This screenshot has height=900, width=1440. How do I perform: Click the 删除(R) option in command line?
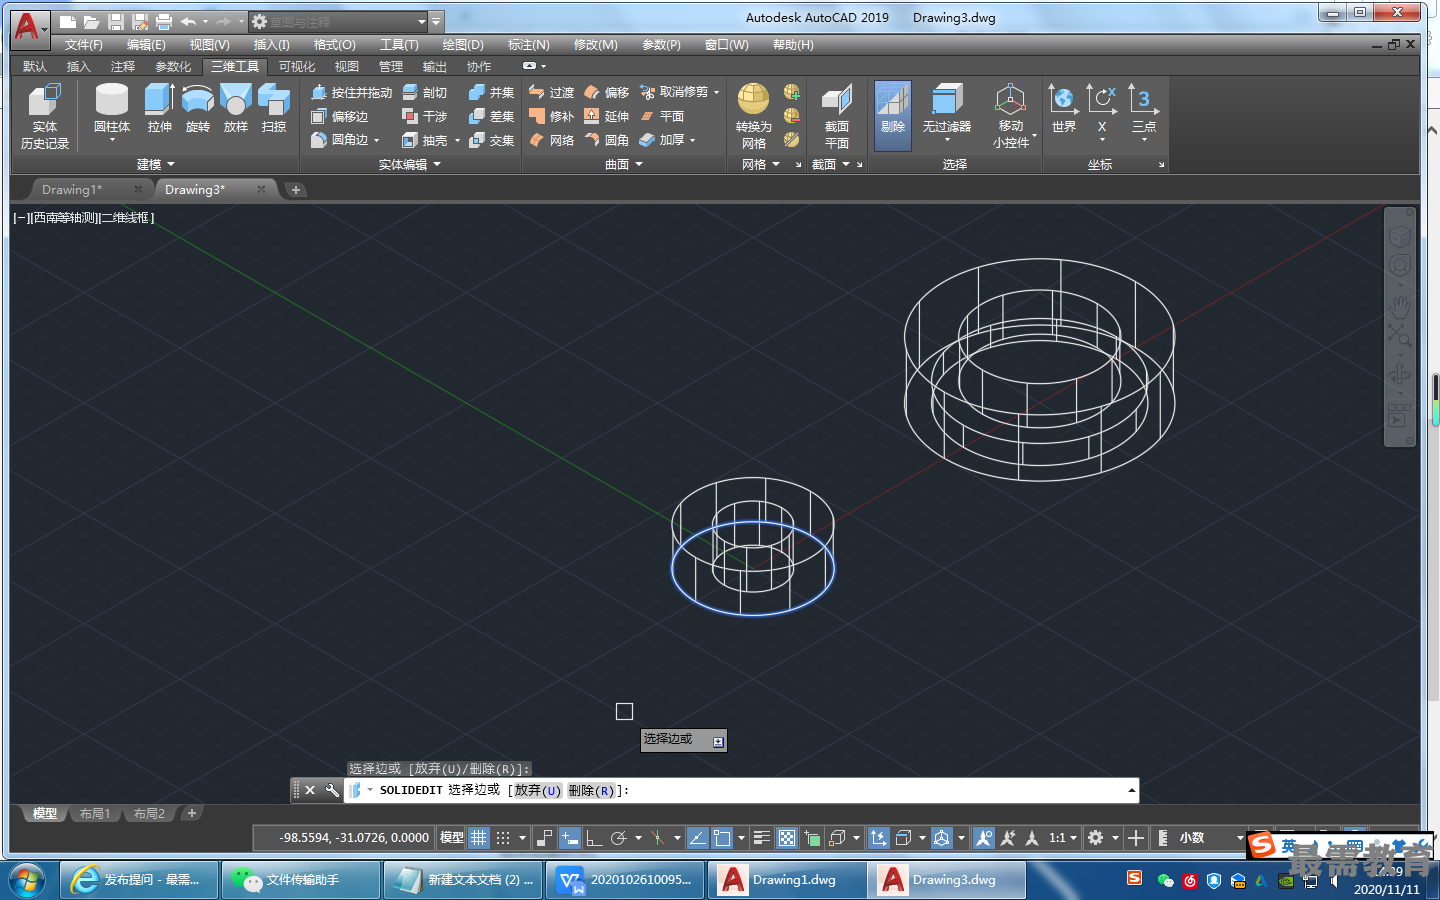tap(592, 790)
